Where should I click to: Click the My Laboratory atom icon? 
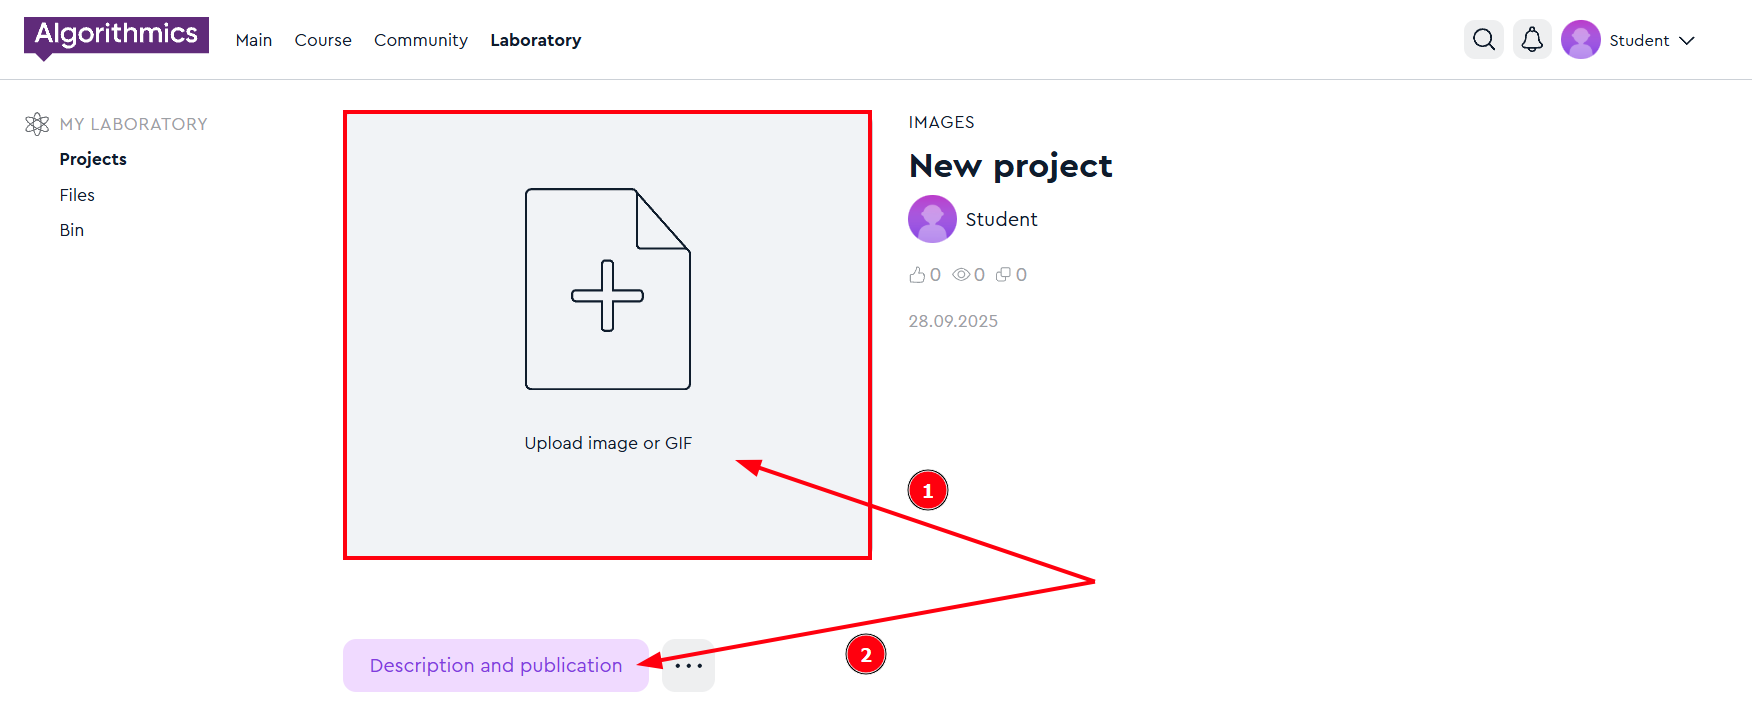pos(37,124)
